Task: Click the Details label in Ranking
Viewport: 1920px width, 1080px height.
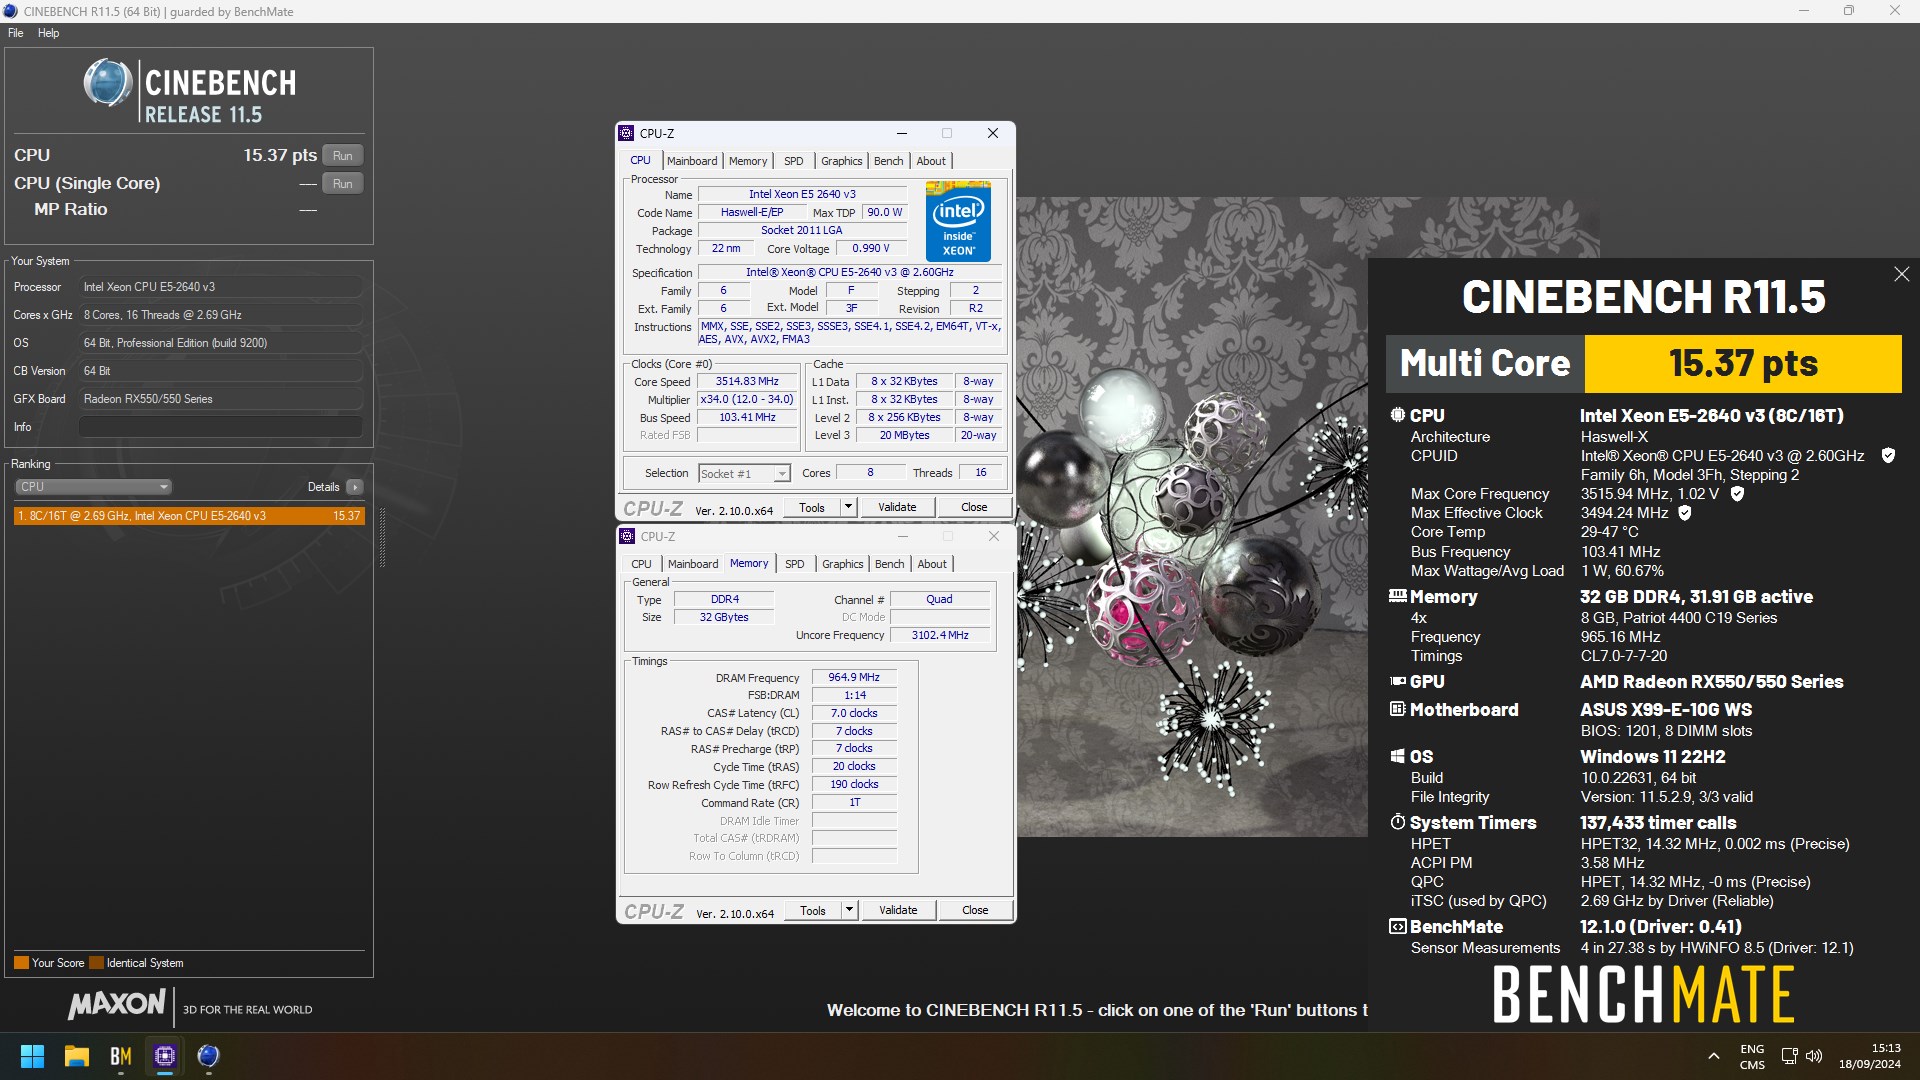Action: pyautogui.click(x=323, y=487)
